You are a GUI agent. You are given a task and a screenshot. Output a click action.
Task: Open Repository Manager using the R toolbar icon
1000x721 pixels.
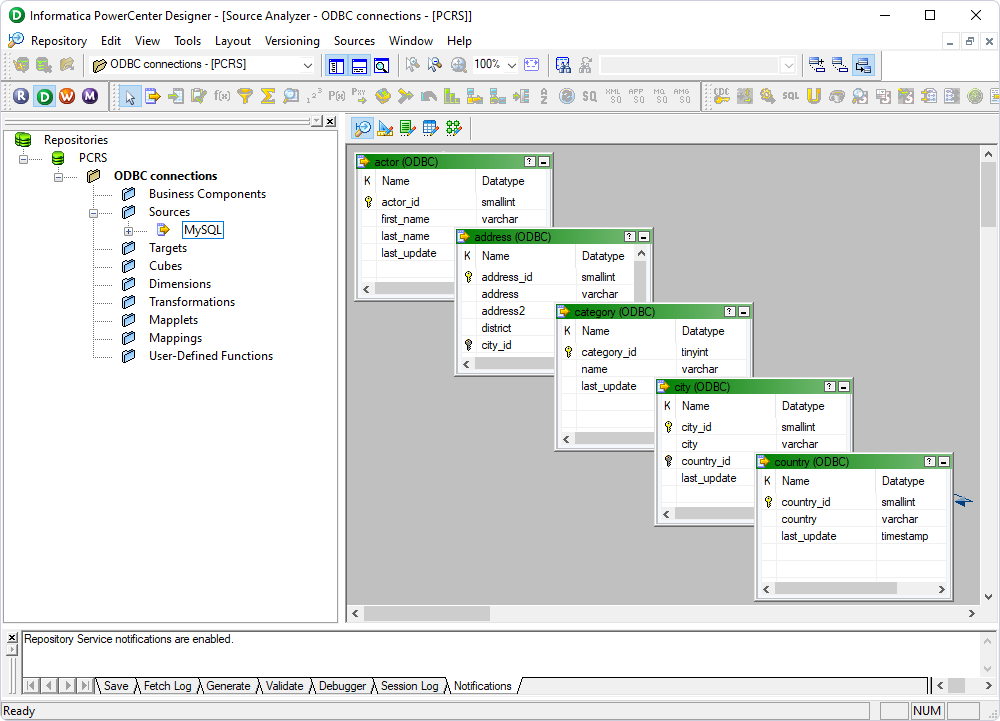coord(21,96)
